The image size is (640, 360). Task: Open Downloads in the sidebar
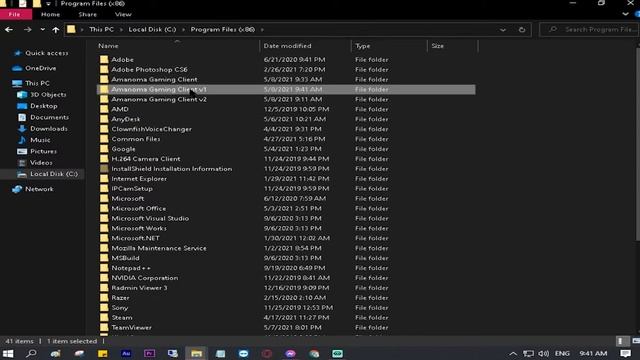[43, 129]
